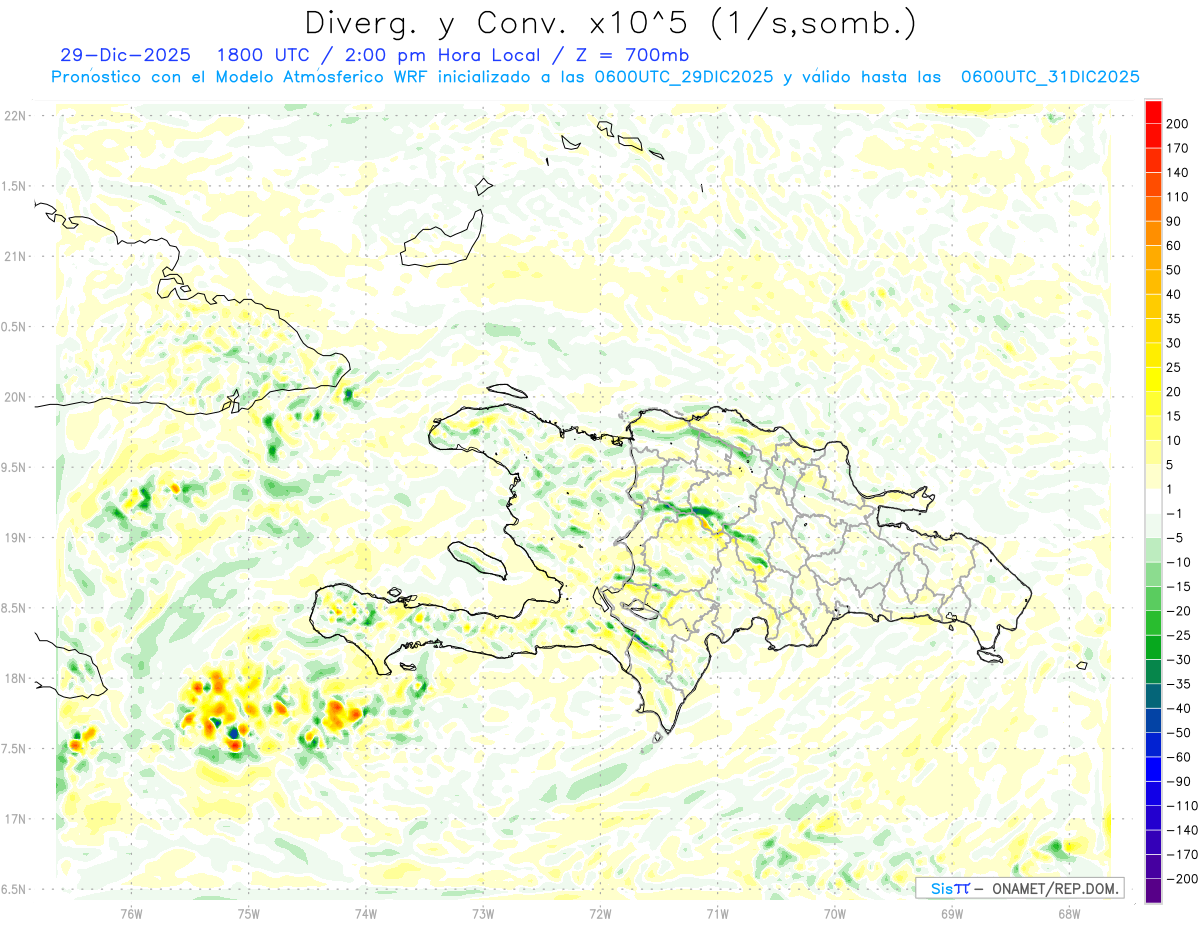Viewport: 1200px width, 927px height.
Task: Click the latitude label "7.5N"
Action: pyautogui.click(x=15, y=749)
